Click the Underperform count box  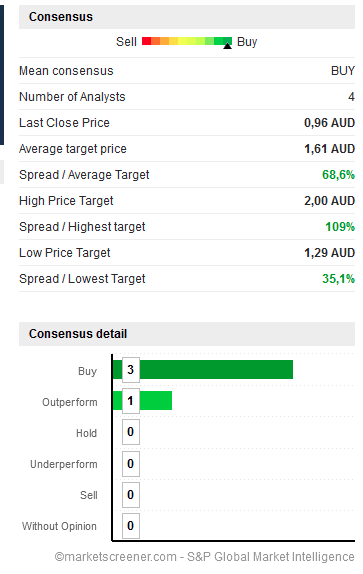coord(131,464)
